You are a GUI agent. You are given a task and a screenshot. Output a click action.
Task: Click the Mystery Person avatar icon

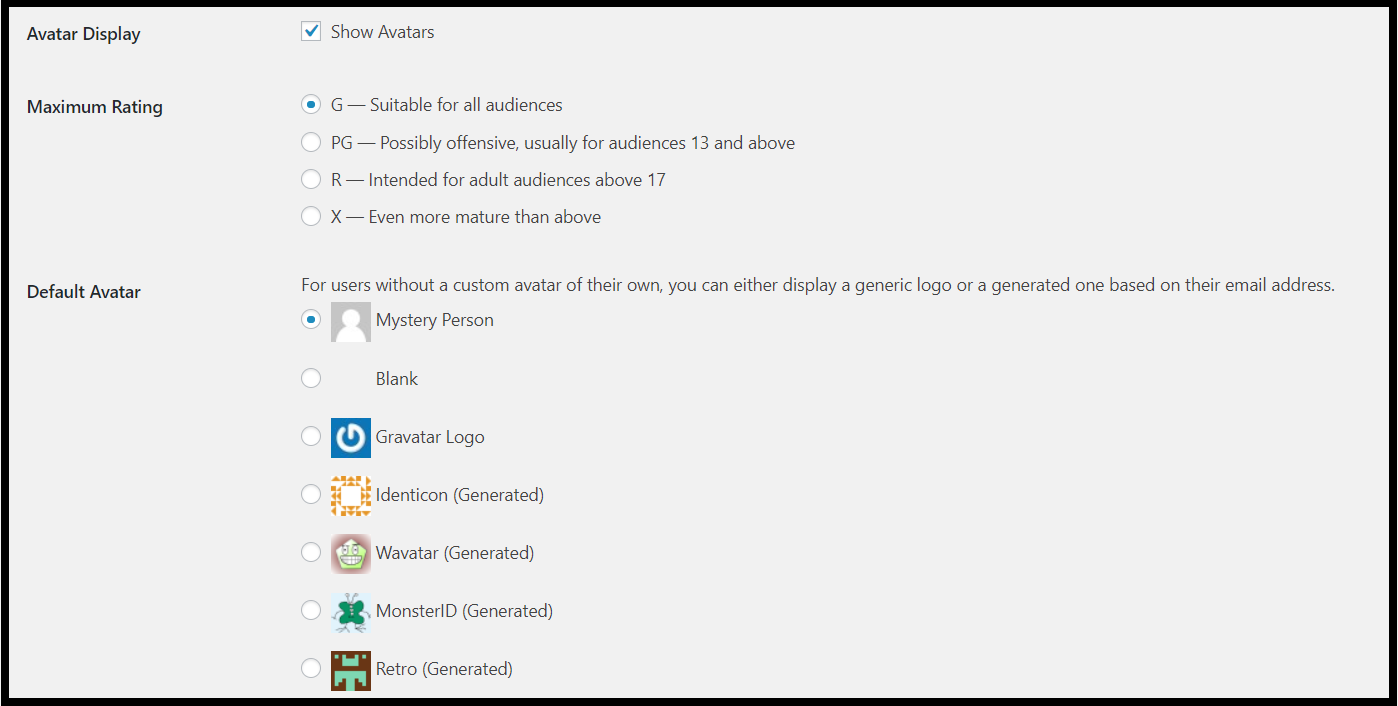pyautogui.click(x=350, y=320)
